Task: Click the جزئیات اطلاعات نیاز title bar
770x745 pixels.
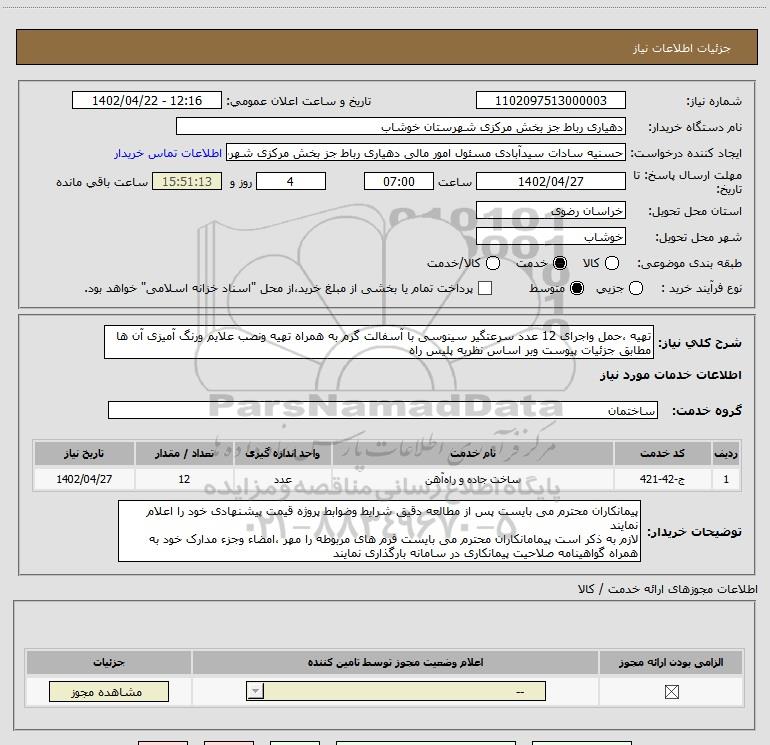Action: coord(386,47)
